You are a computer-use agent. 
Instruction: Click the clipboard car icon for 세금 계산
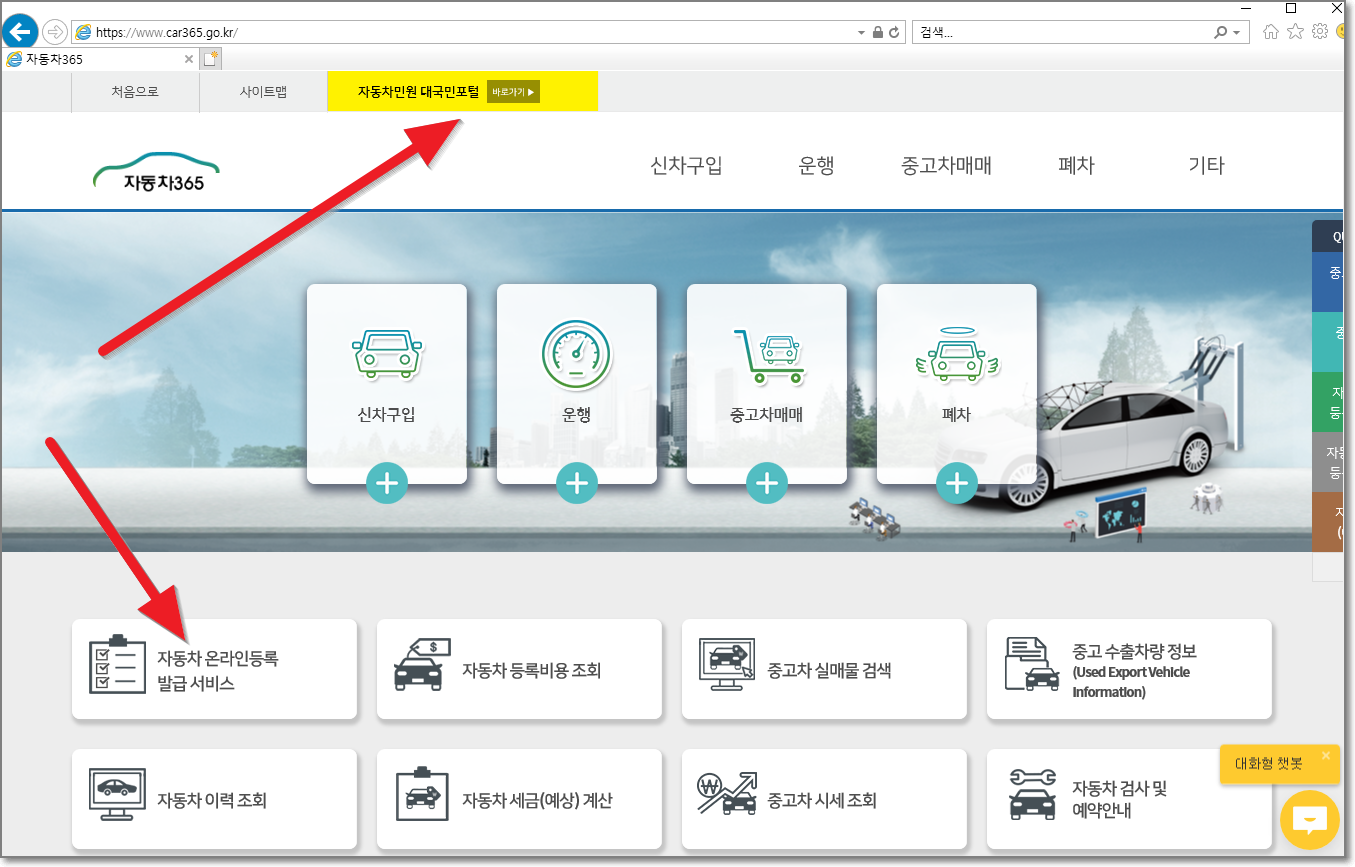click(423, 795)
